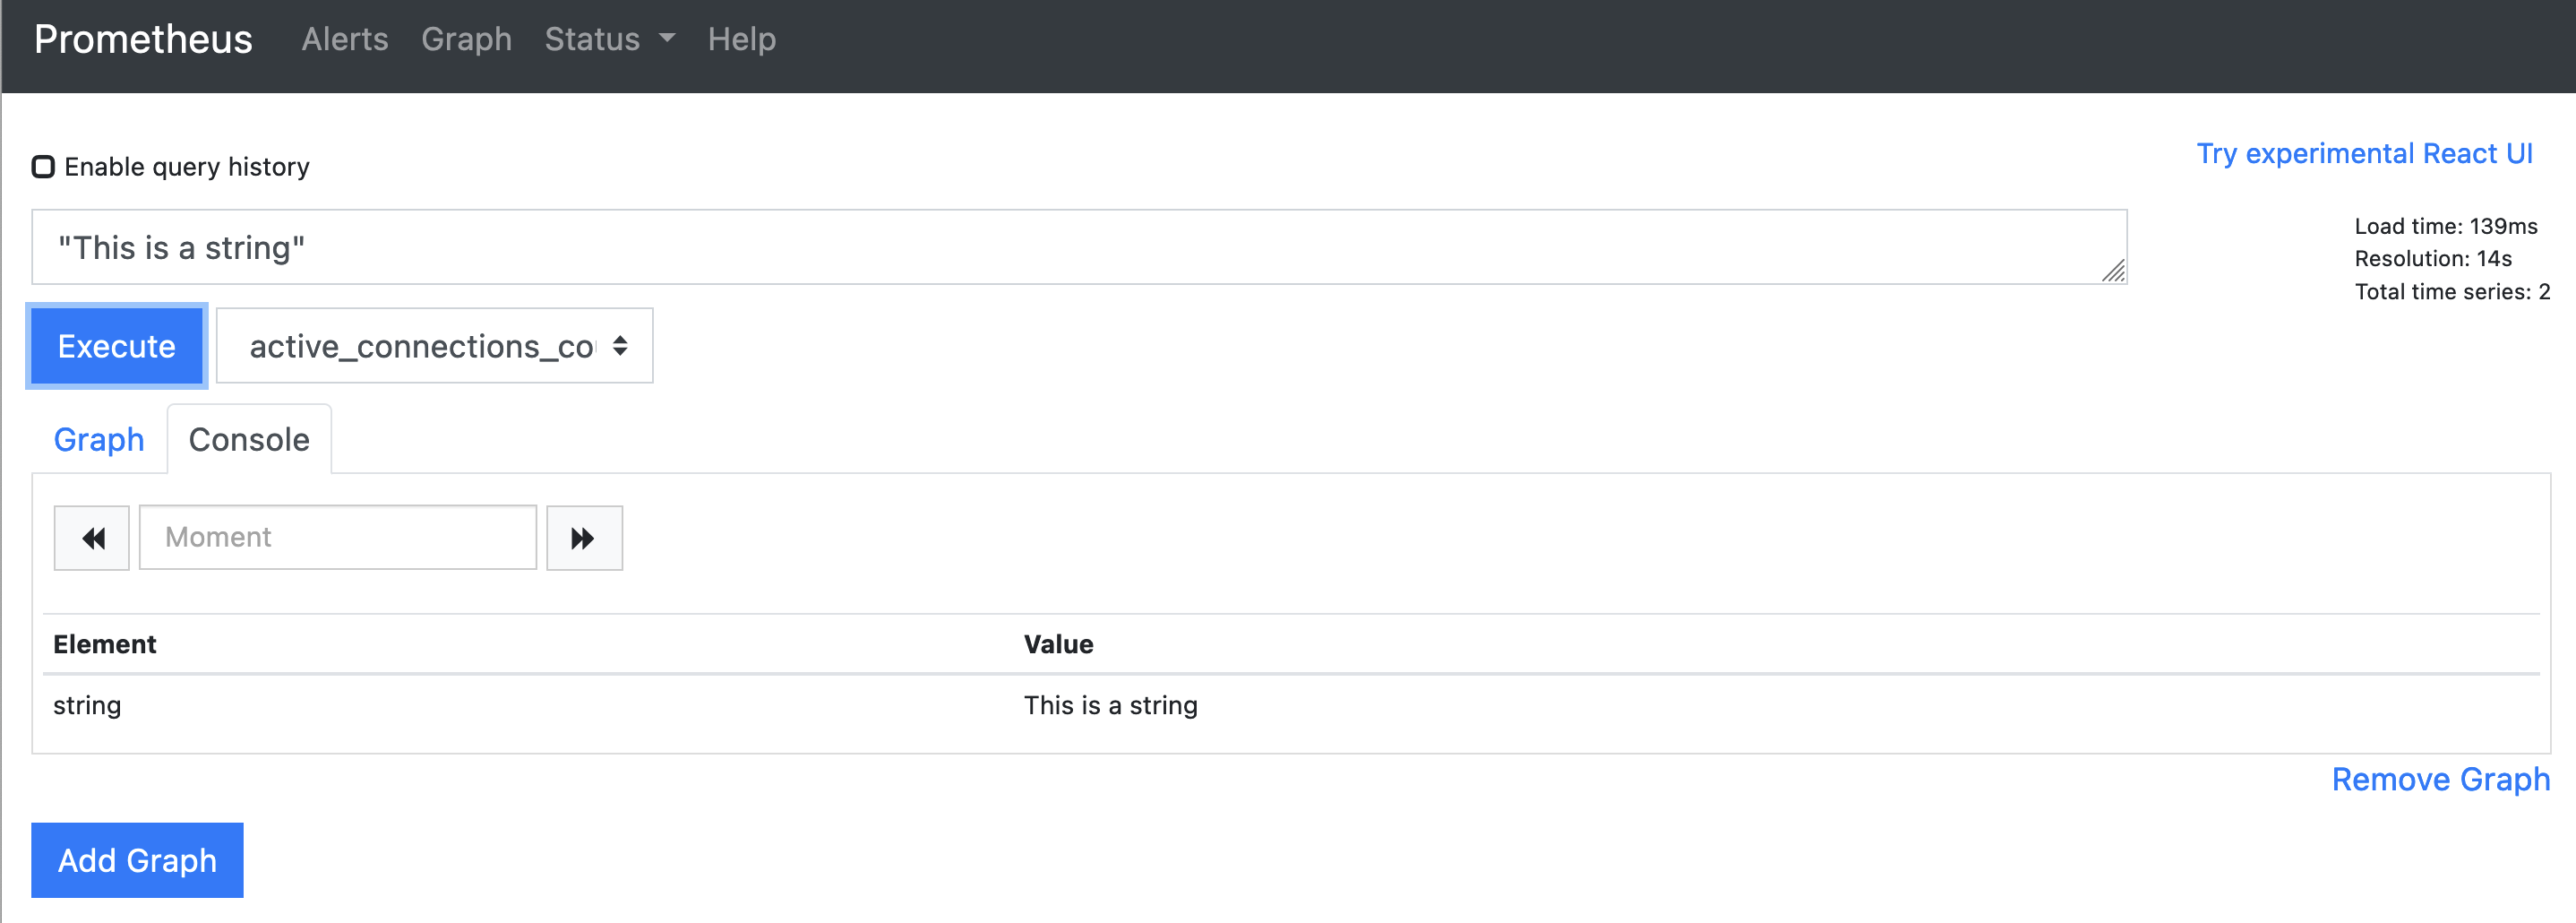Click the Status menu caret arrow
The image size is (2576, 923).
click(x=667, y=38)
